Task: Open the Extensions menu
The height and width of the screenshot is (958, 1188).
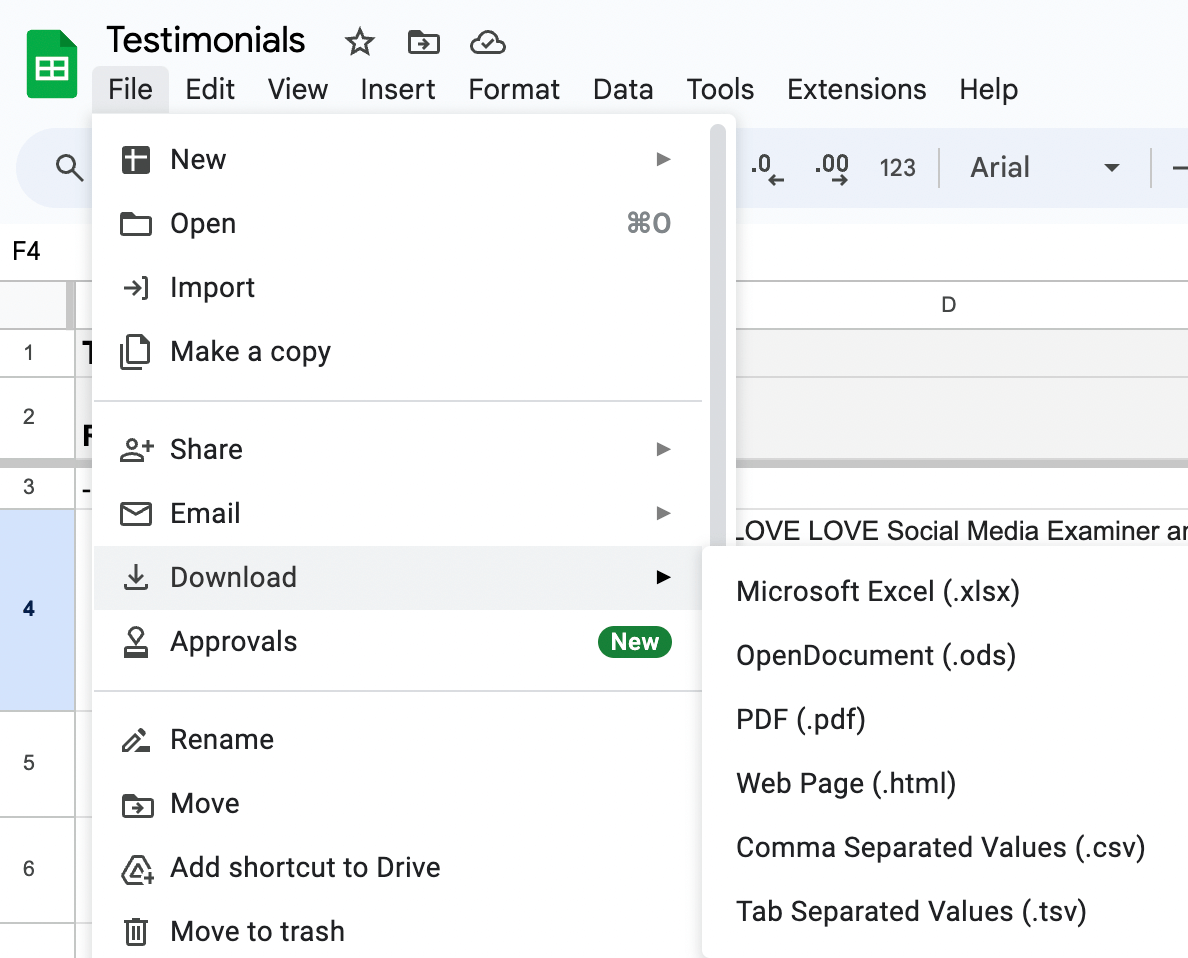Action: (x=856, y=89)
